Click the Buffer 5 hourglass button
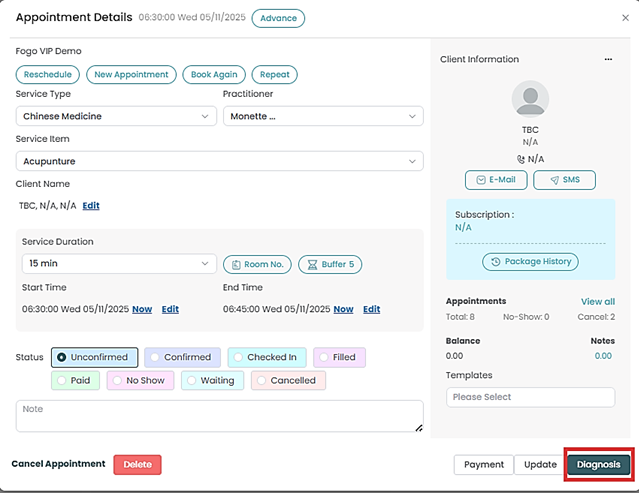This screenshot has width=639, height=493. (x=330, y=264)
